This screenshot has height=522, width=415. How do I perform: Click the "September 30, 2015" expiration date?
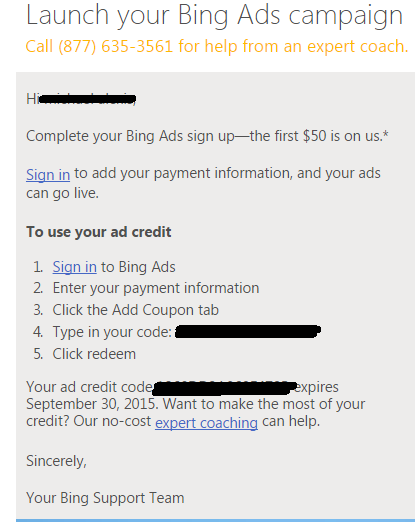[x=91, y=404]
